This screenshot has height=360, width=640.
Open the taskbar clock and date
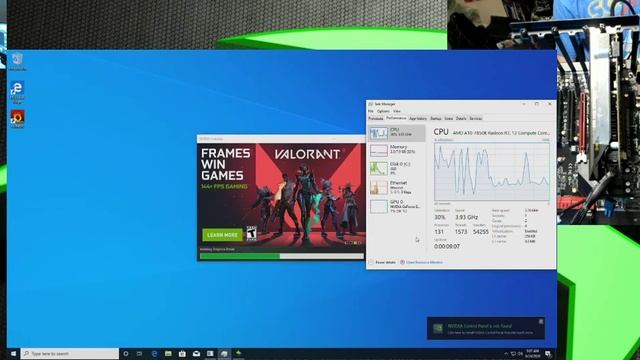(533, 353)
